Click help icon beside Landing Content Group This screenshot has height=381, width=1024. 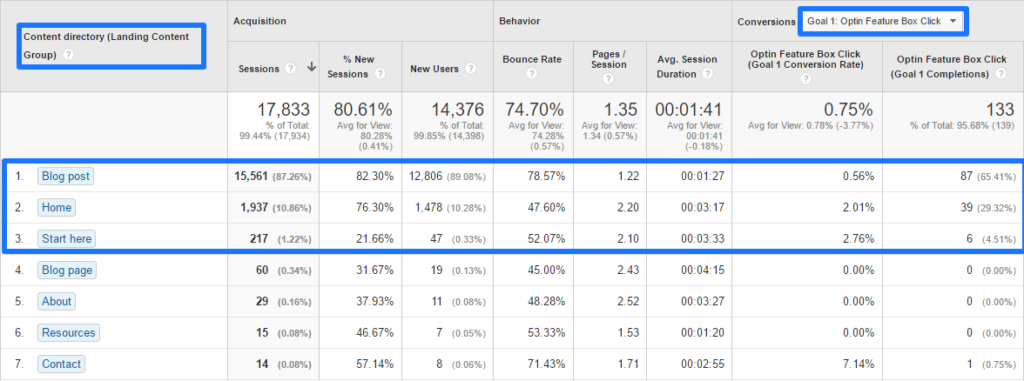point(69,55)
